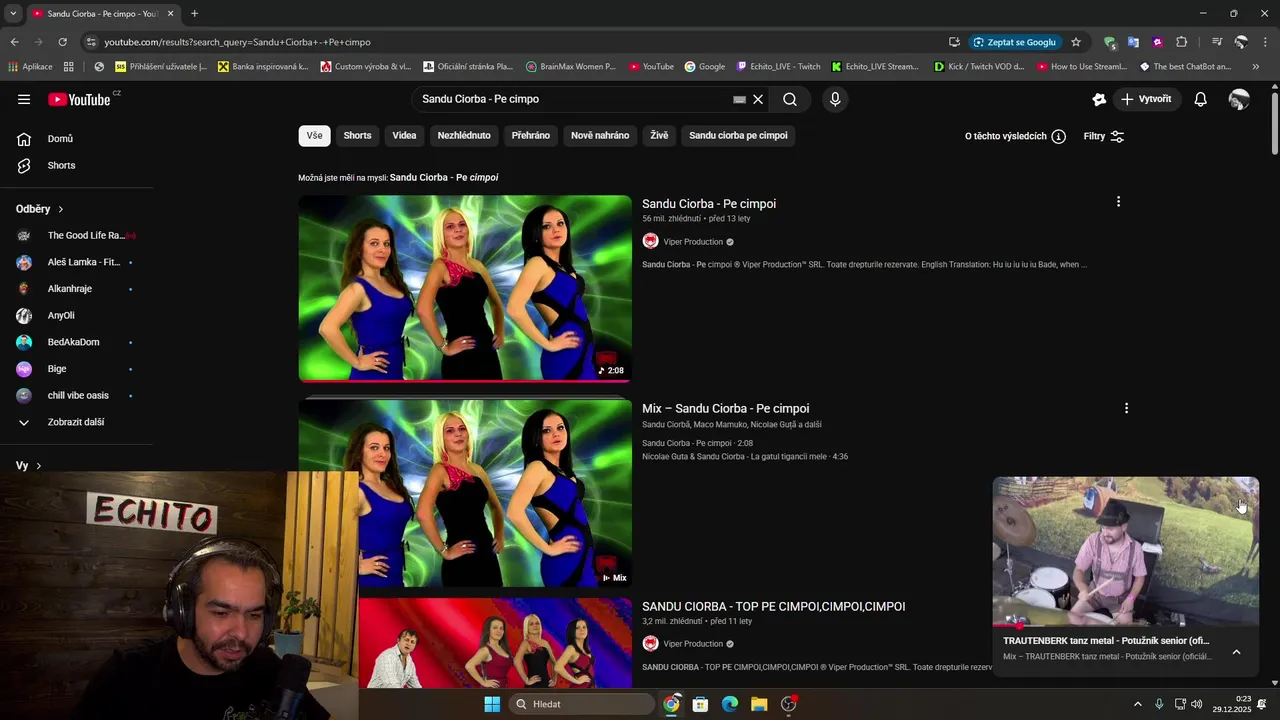
Task: Open options for the Mix – Sandu Ciorba result
Action: point(1126,408)
